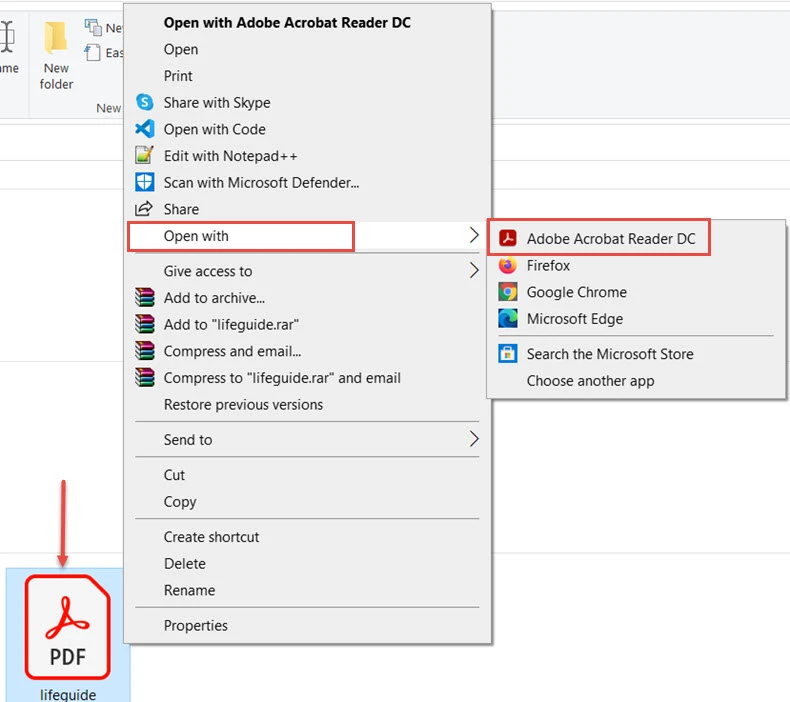Expand the Send to submenu arrow
The width and height of the screenshot is (790, 702).
click(474, 439)
